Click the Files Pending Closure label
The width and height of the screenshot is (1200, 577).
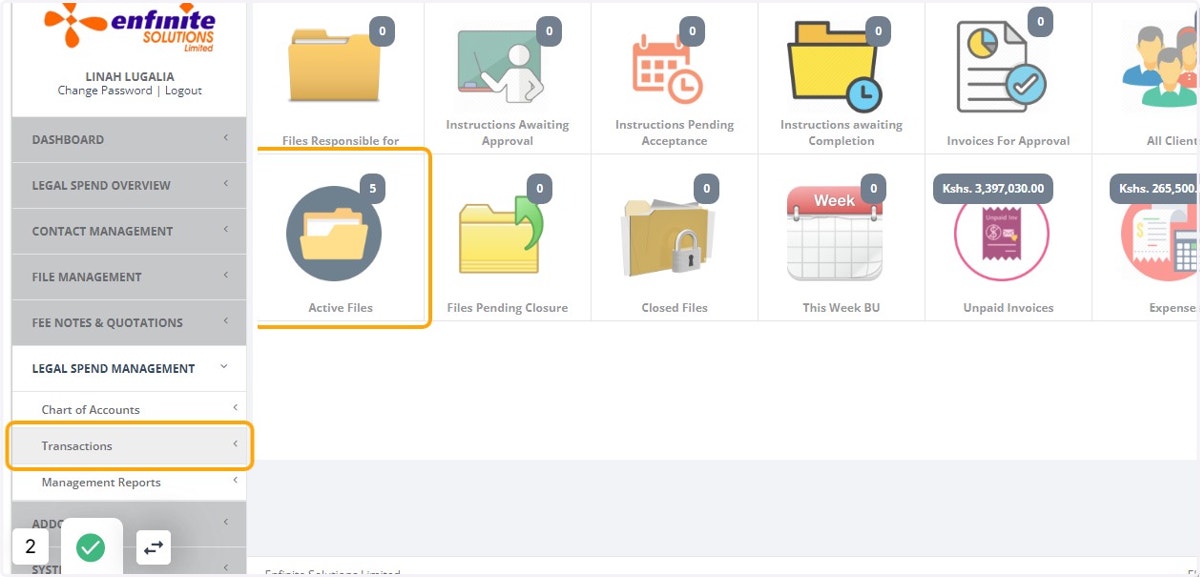[507, 308]
